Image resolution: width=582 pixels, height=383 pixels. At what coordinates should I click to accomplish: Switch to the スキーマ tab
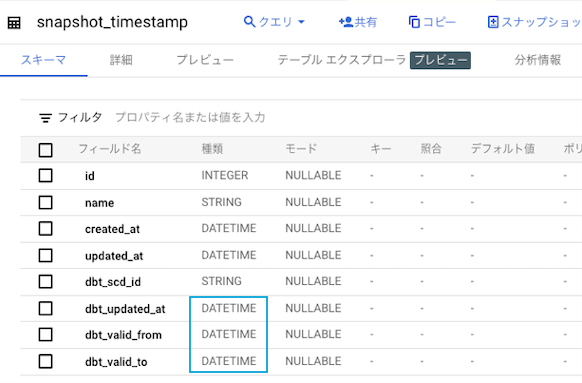pos(43,60)
